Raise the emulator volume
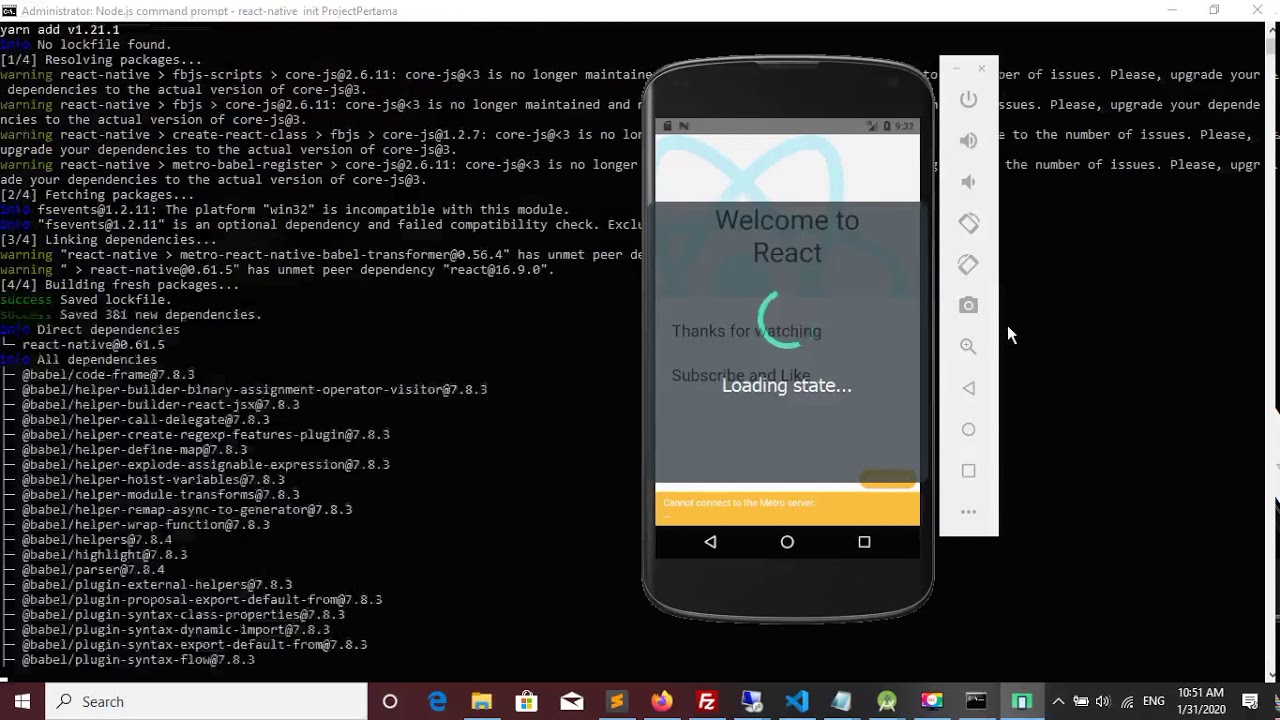Screen dimensions: 1280x720 tap(968, 140)
